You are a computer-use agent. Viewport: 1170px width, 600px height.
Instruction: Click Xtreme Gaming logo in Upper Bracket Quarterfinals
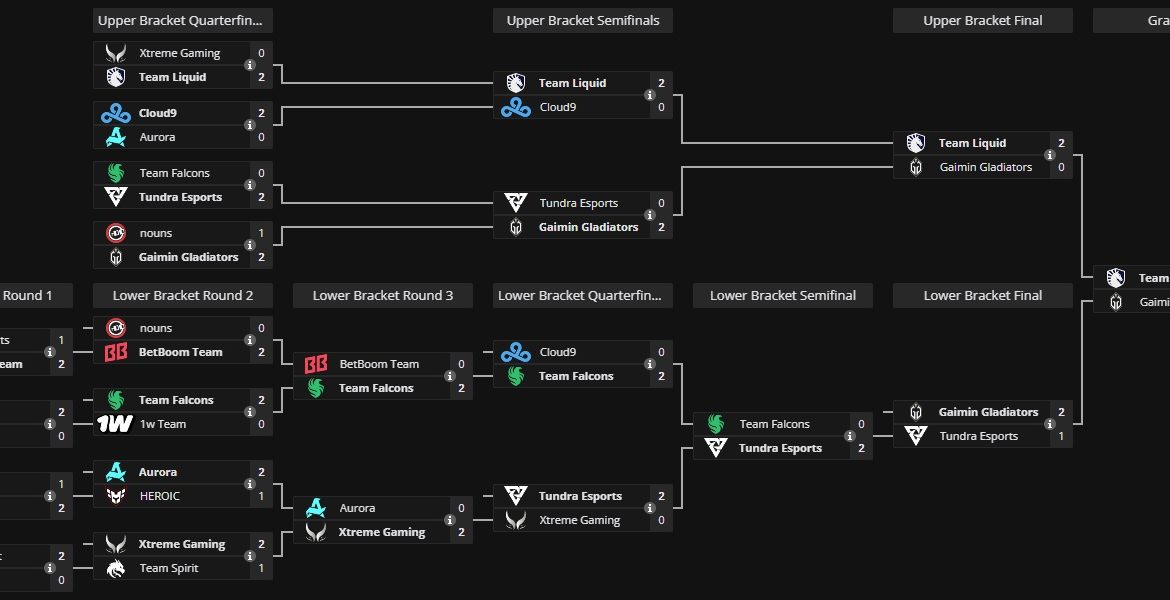tap(116, 53)
